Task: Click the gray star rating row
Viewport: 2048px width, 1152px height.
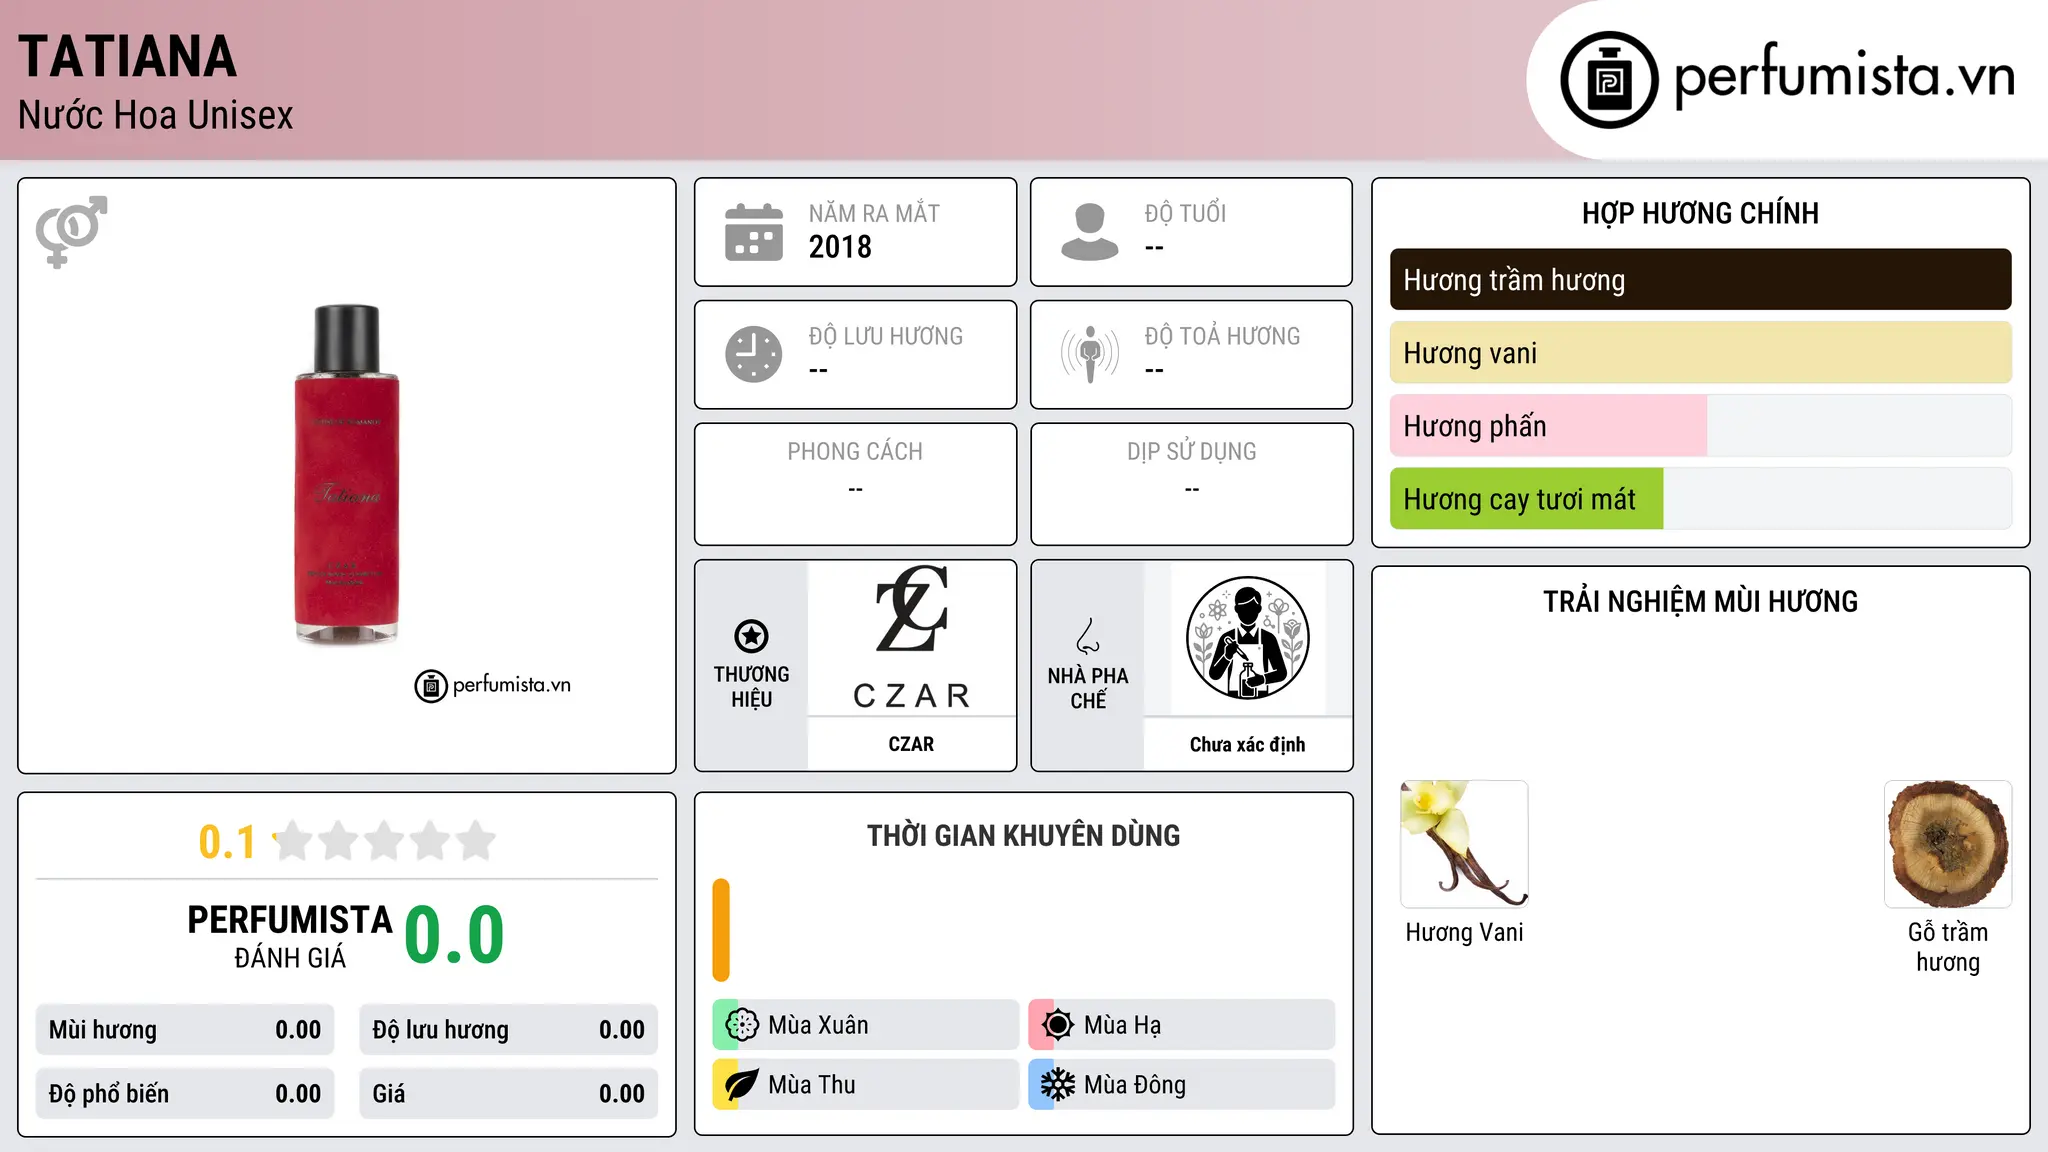Action: click(x=385, y=841)
